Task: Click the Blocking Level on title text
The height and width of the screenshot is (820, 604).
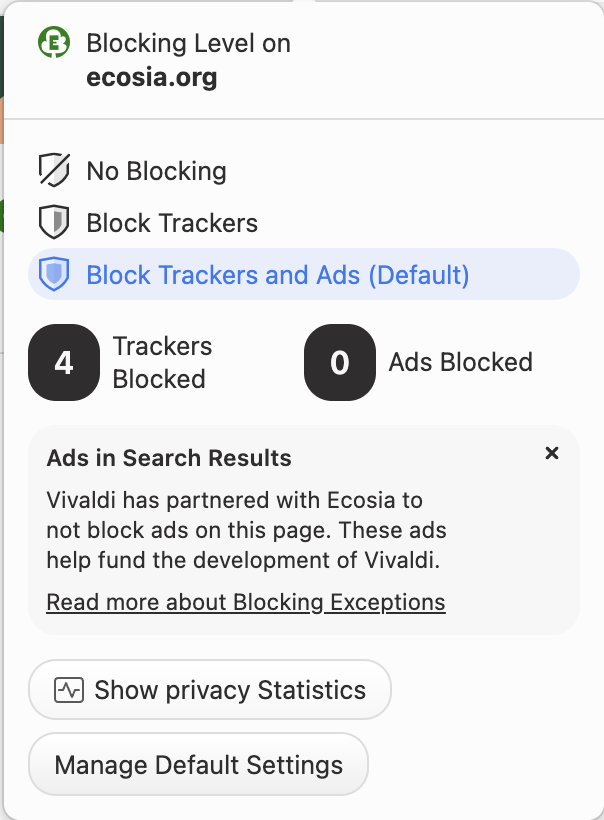Action: [189, 43]
